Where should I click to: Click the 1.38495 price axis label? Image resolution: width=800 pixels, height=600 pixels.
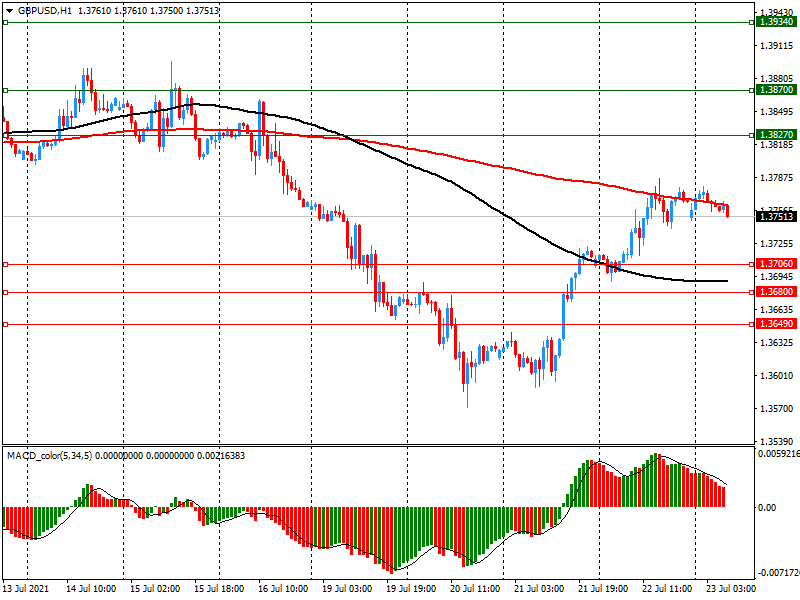click(x=777, y=112)
